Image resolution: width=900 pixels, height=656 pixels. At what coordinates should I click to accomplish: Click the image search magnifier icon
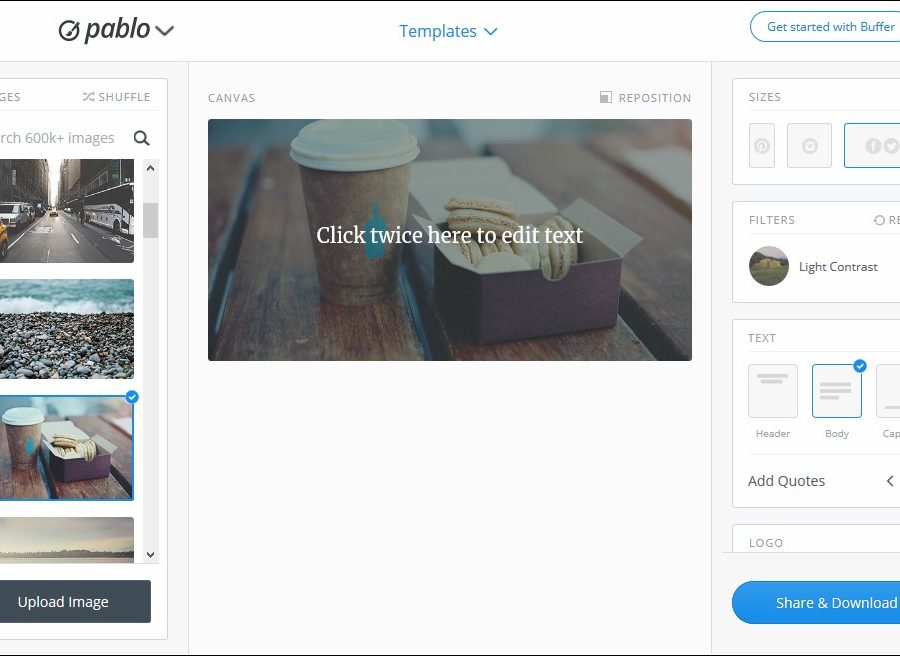(141, 138)
